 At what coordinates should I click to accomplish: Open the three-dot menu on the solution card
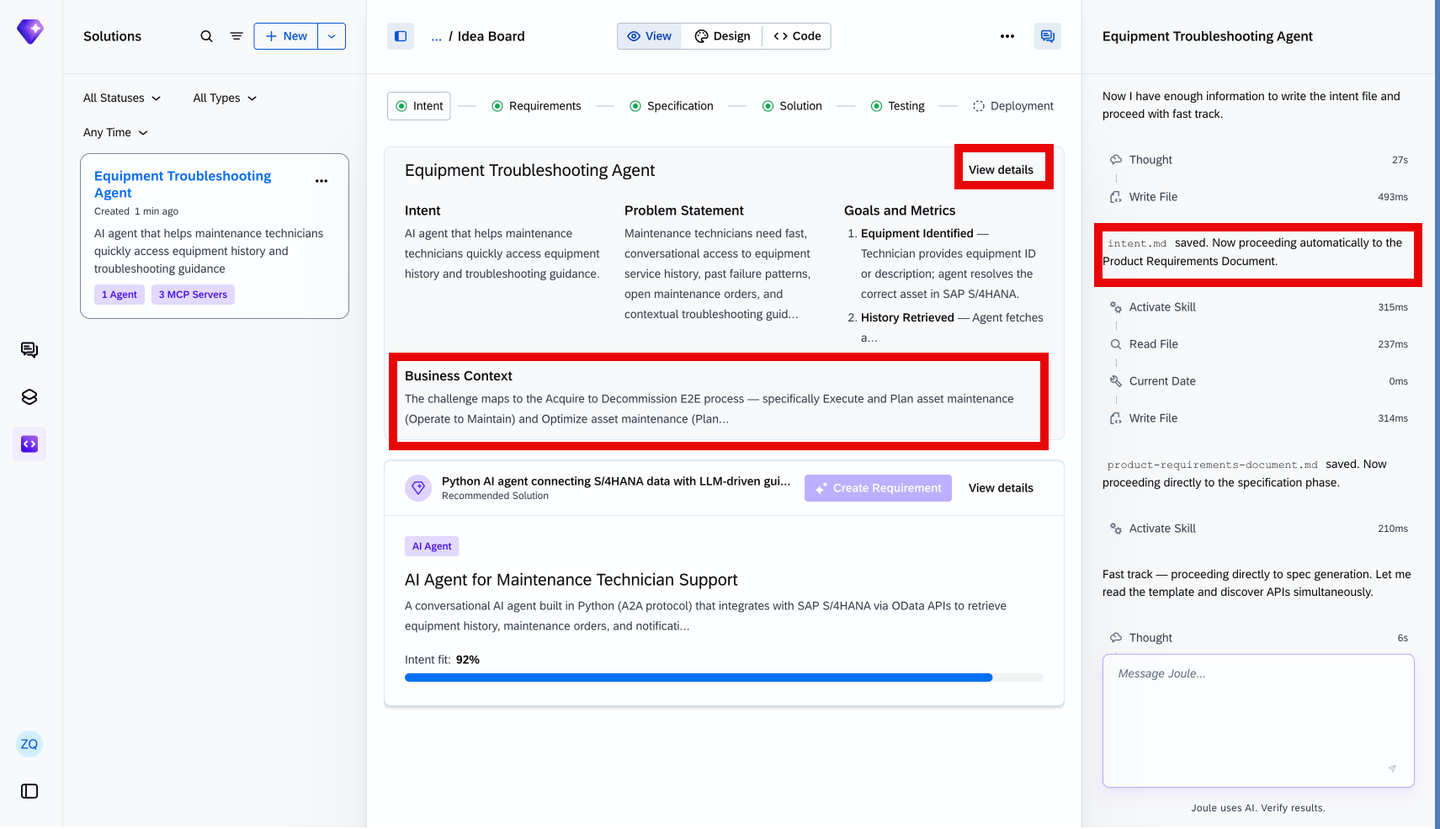click(x=321, y=181)
